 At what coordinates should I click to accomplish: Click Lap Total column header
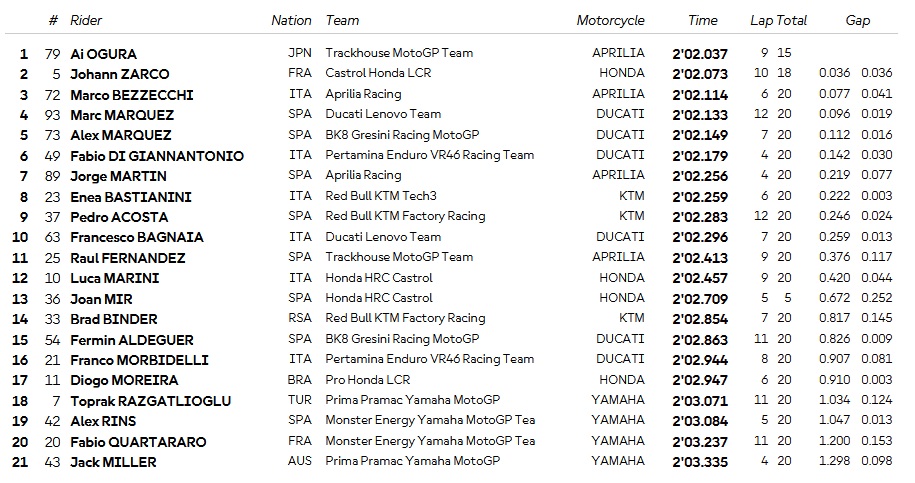[x=778, y=20]
